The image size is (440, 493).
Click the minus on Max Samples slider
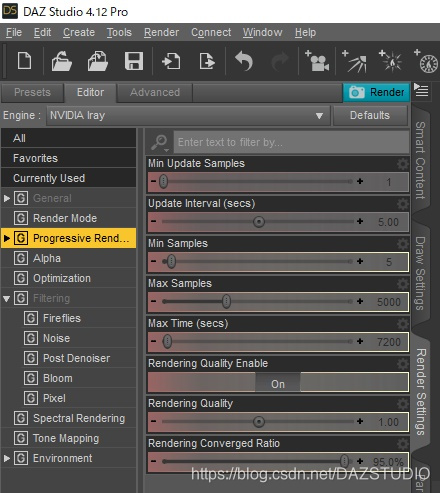[153, 301]
